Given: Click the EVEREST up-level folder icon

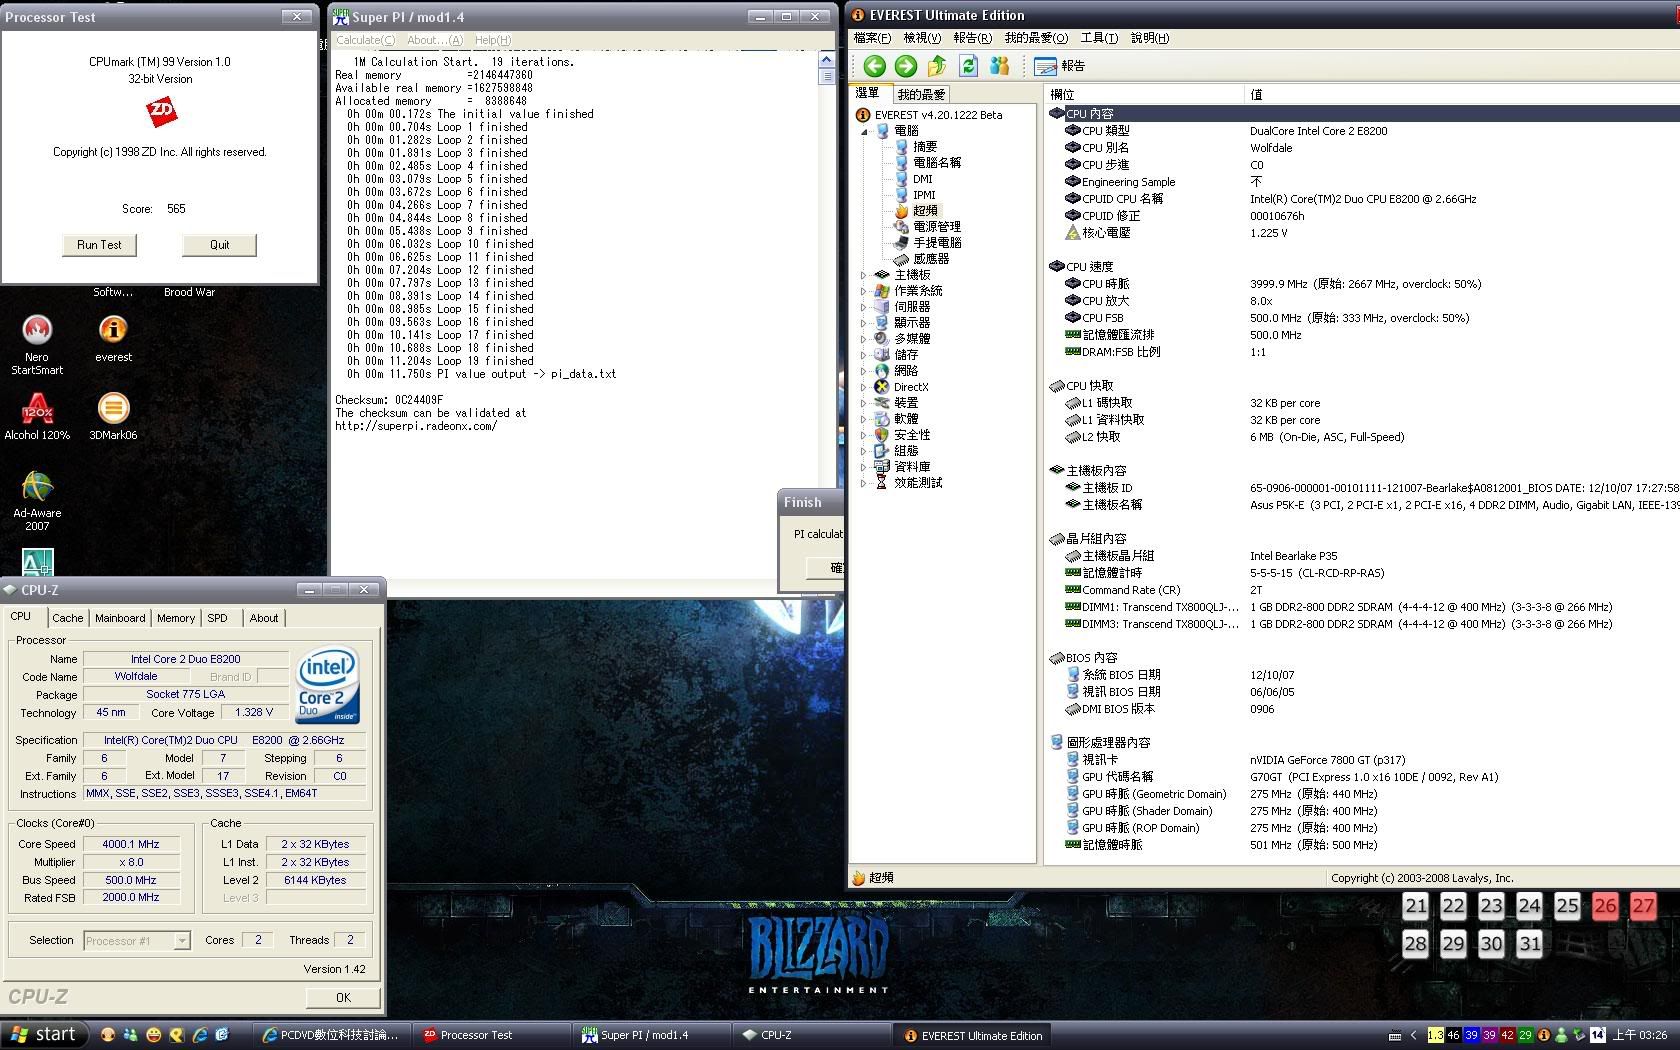Looking at the screenshot, I should coord(937,66).
